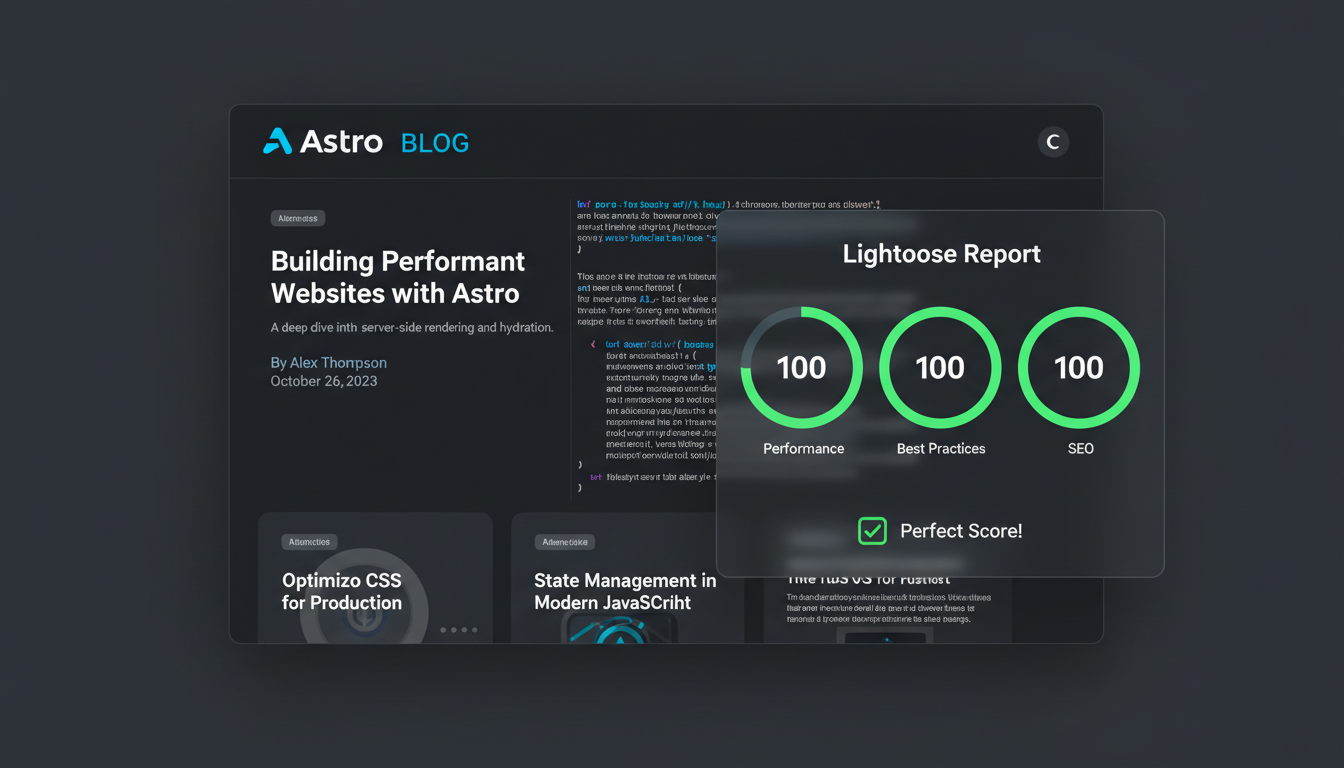Screen dimensions: 1344x768
Task: Select the Performance score gauge
Action: [x=801, y=368]
